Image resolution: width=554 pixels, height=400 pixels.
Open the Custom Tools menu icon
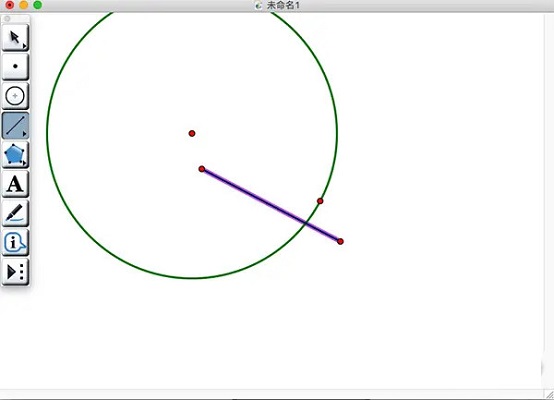click(x=15, y=272)
